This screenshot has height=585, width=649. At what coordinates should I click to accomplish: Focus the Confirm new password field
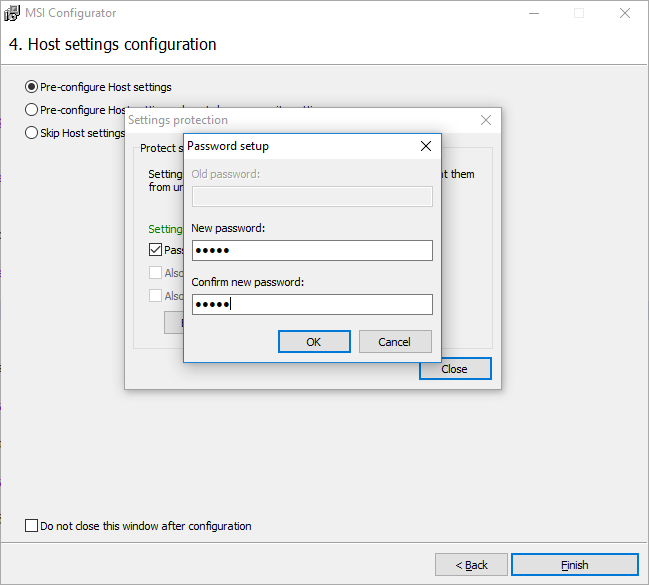[312, 304]
